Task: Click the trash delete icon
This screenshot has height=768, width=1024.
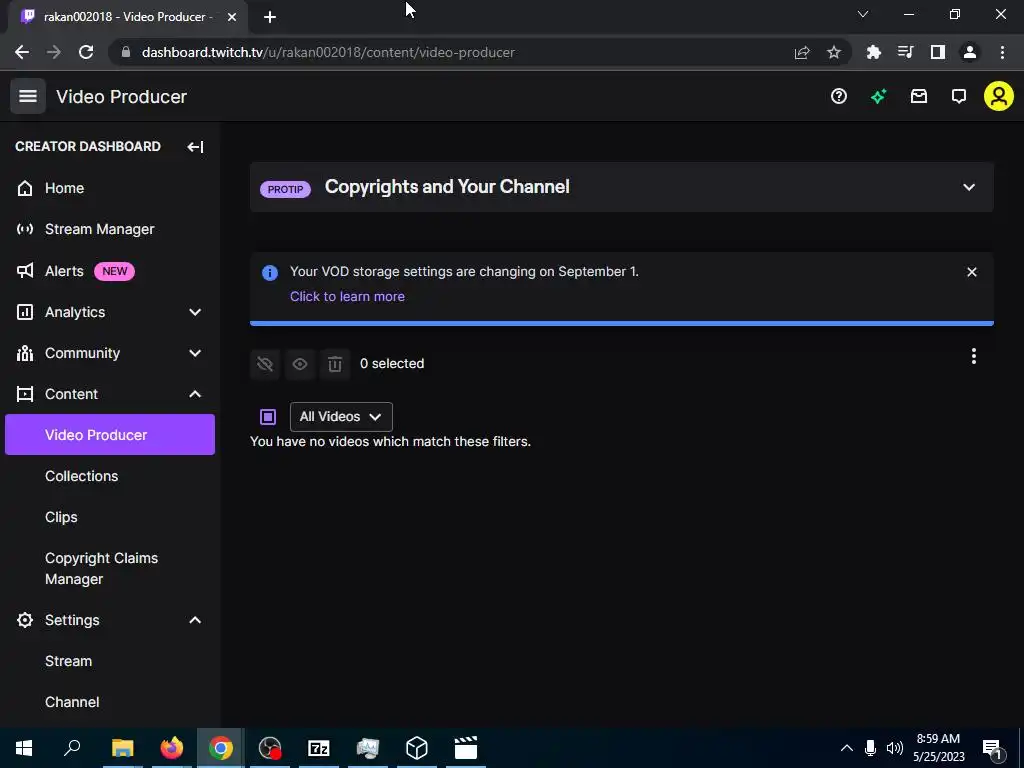Action: (x=335, y=364)
